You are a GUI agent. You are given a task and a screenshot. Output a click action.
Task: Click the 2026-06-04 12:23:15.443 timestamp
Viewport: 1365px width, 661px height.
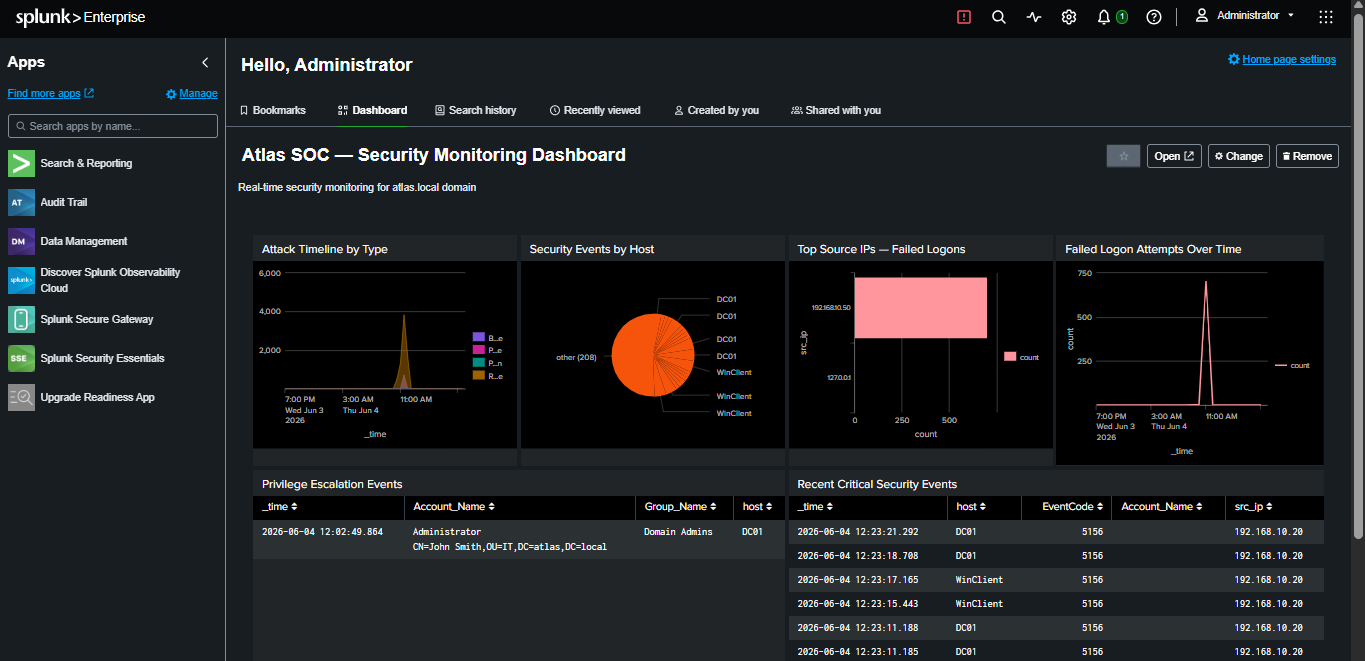(858, 604)
